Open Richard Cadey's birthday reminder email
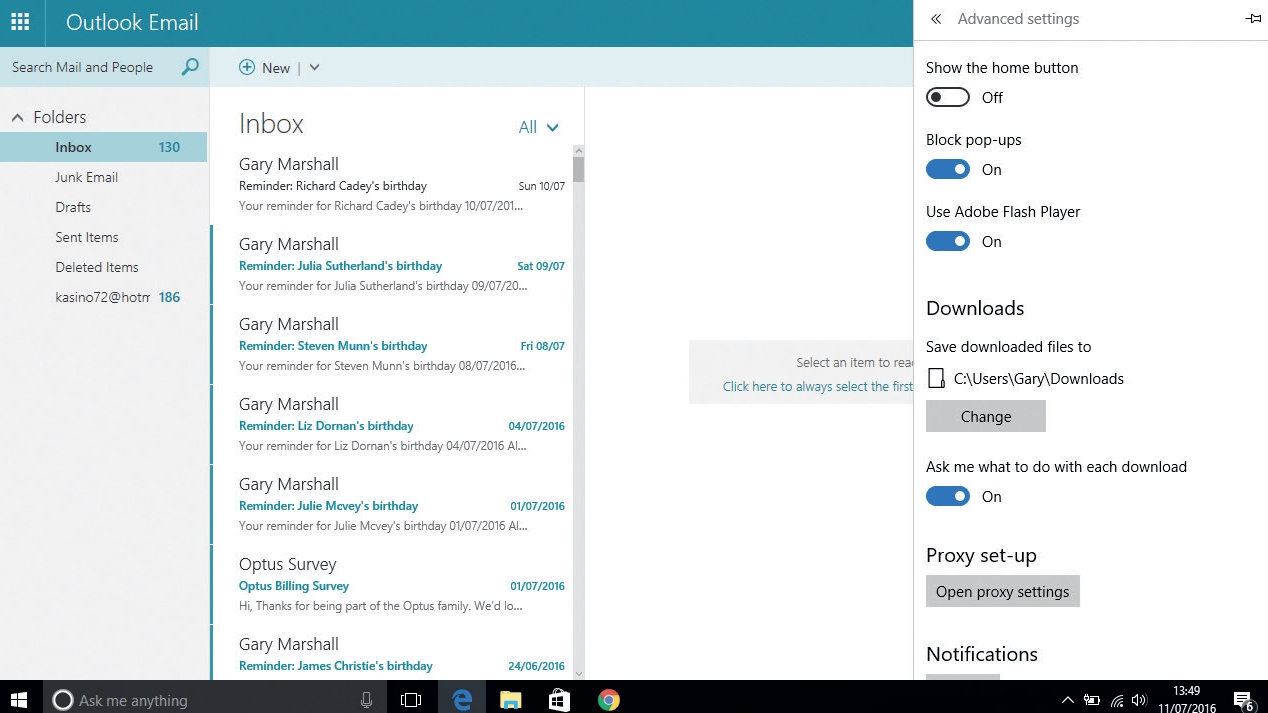The height and width of the screenshot is (713, 1268). (x=391, y=185)
